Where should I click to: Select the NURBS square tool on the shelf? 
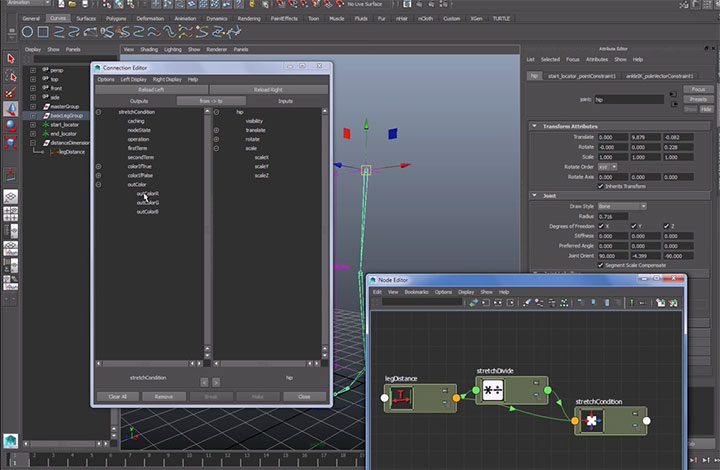(43, 32)
